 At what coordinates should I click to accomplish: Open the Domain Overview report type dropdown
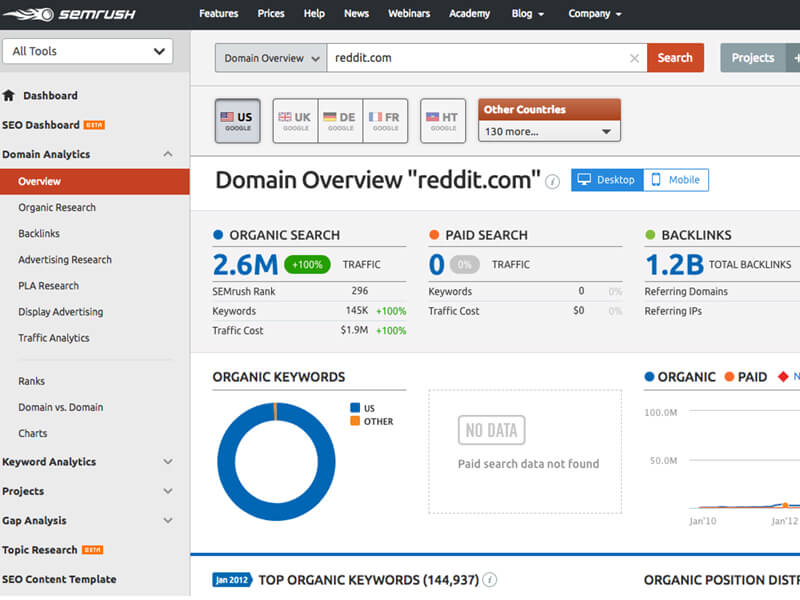[x=271, y=58]
